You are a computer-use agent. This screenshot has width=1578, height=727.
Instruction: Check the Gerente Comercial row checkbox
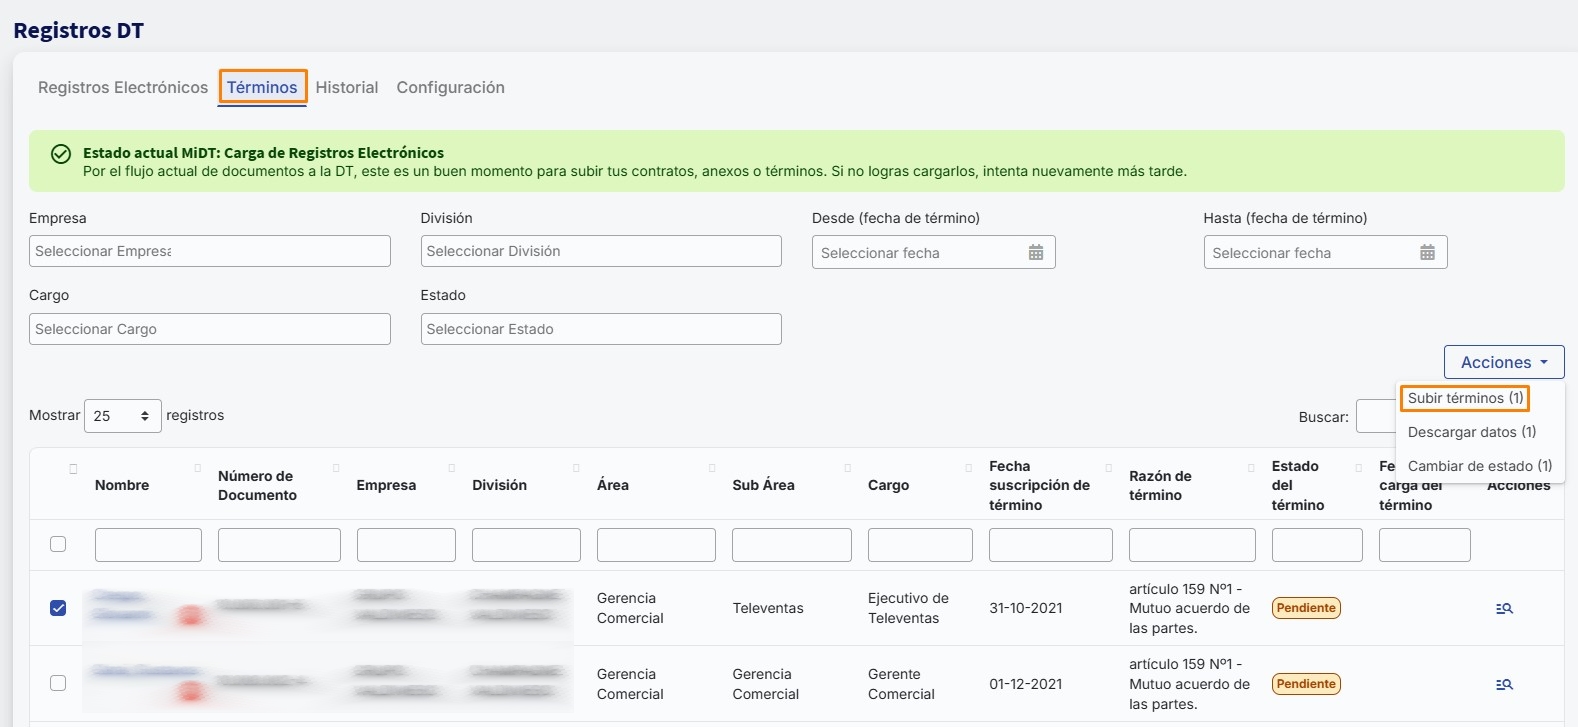(58, 683)
